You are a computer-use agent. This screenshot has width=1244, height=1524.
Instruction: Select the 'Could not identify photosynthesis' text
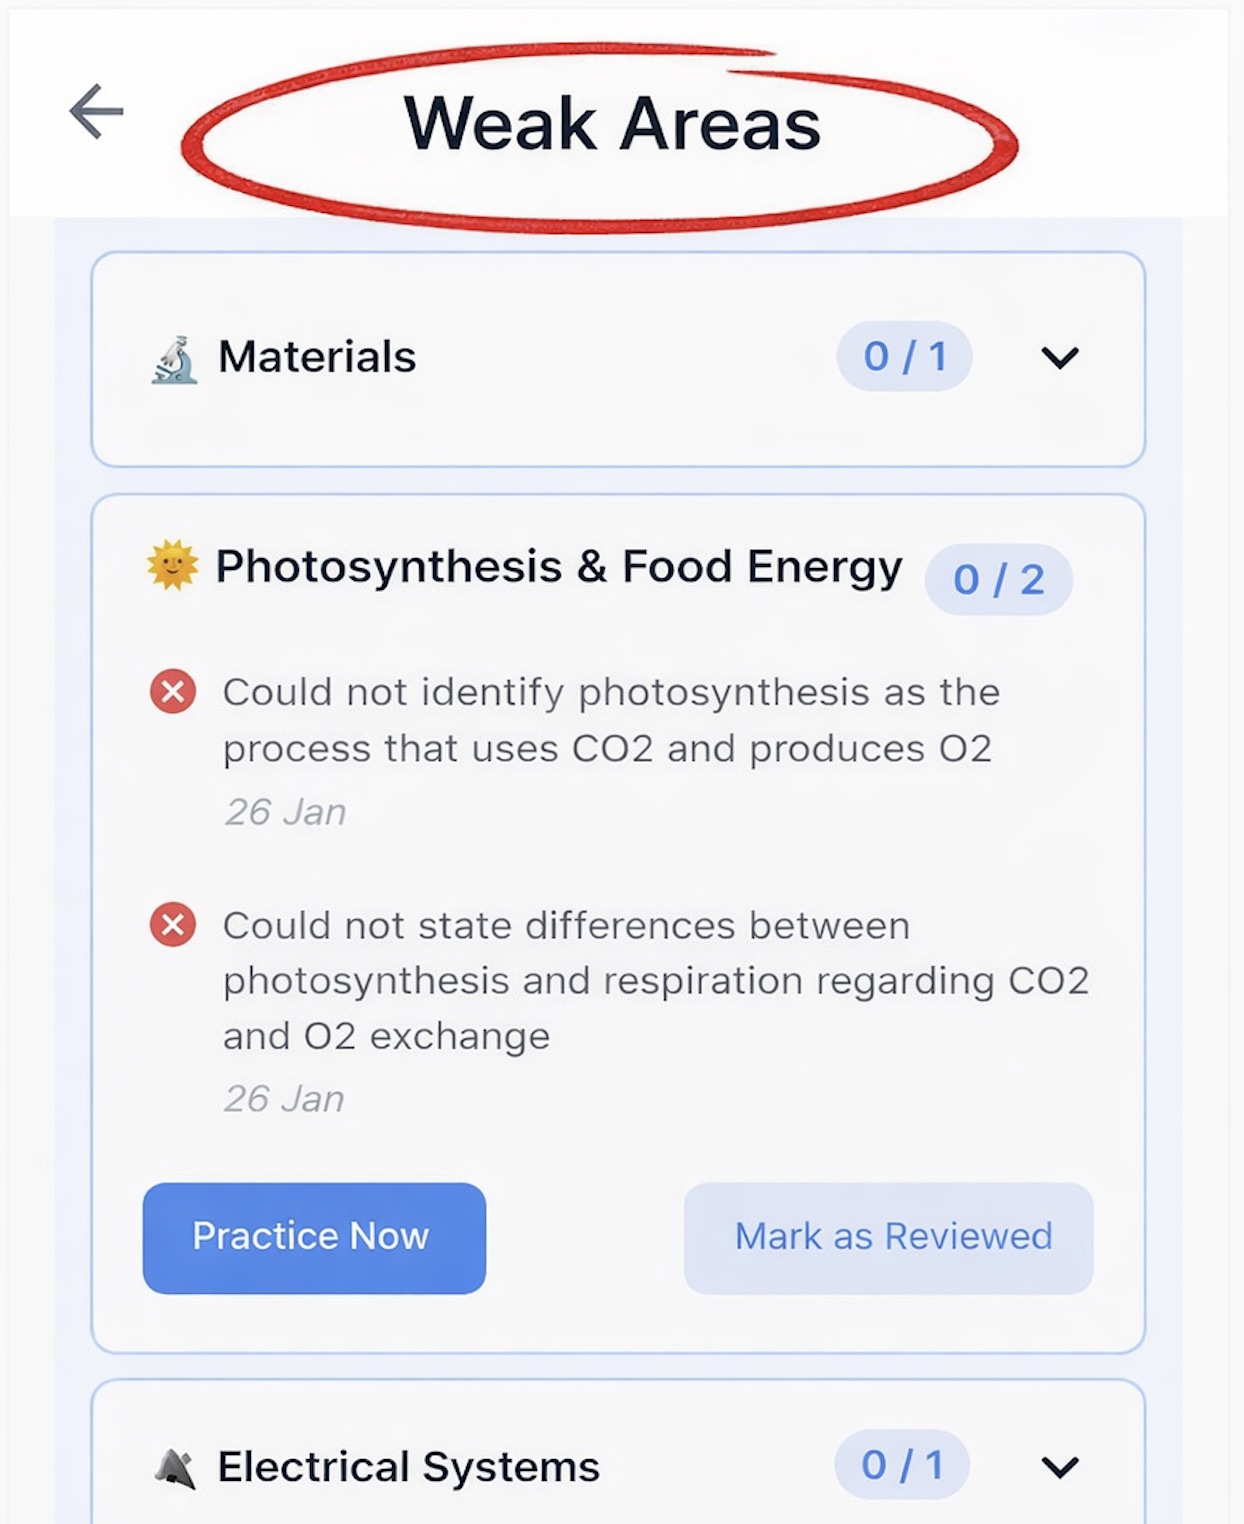(610, 720)
